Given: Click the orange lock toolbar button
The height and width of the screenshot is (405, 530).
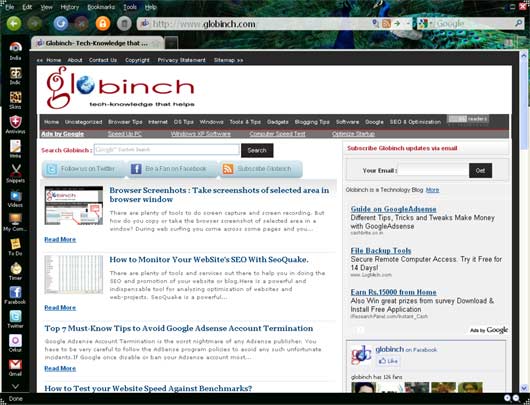Looking at the screenshot, I should pos(103,24).
